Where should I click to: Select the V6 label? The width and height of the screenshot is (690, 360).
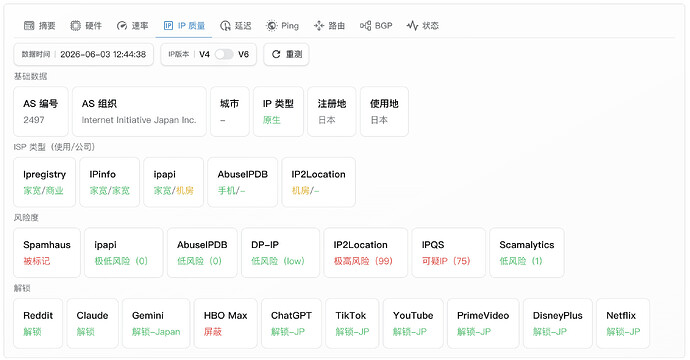pyautogui.click(x=243, y=54)
